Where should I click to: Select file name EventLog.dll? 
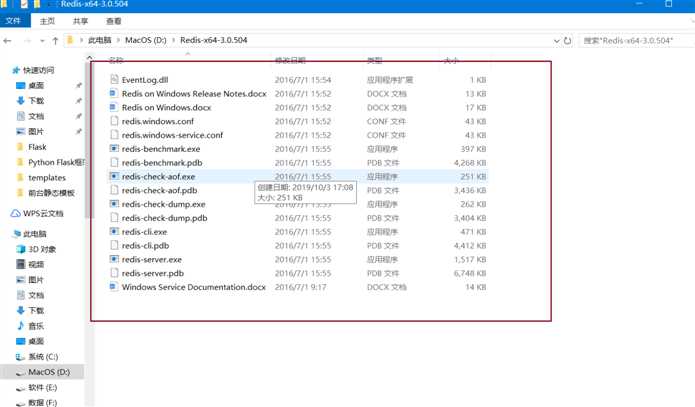tap(145, 80)
